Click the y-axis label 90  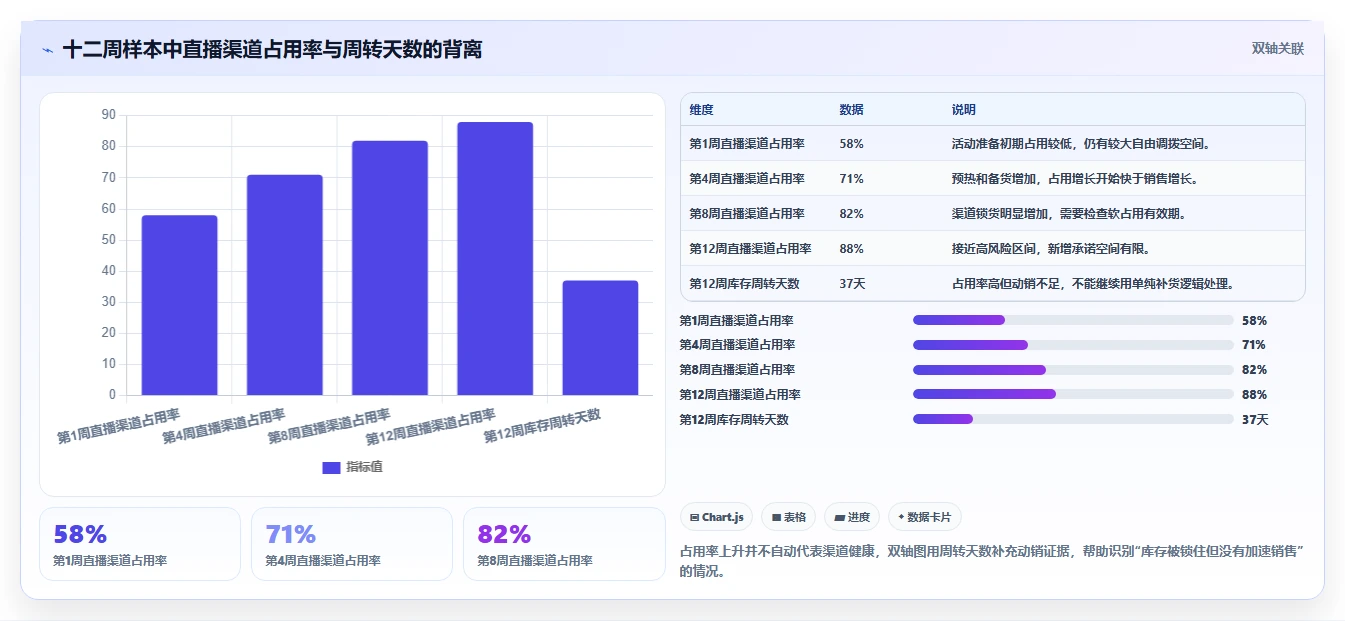coord(109,115)
